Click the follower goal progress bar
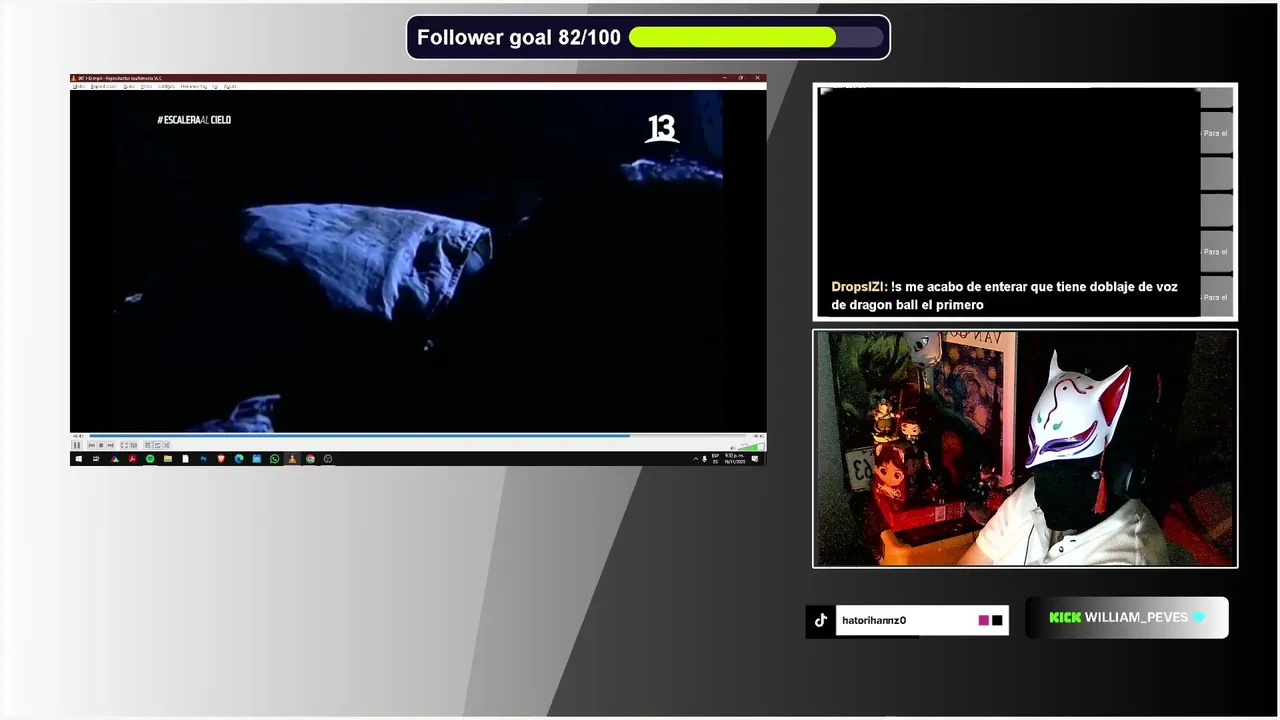Viewport: 1280px width, 720px height. [757, 38]
